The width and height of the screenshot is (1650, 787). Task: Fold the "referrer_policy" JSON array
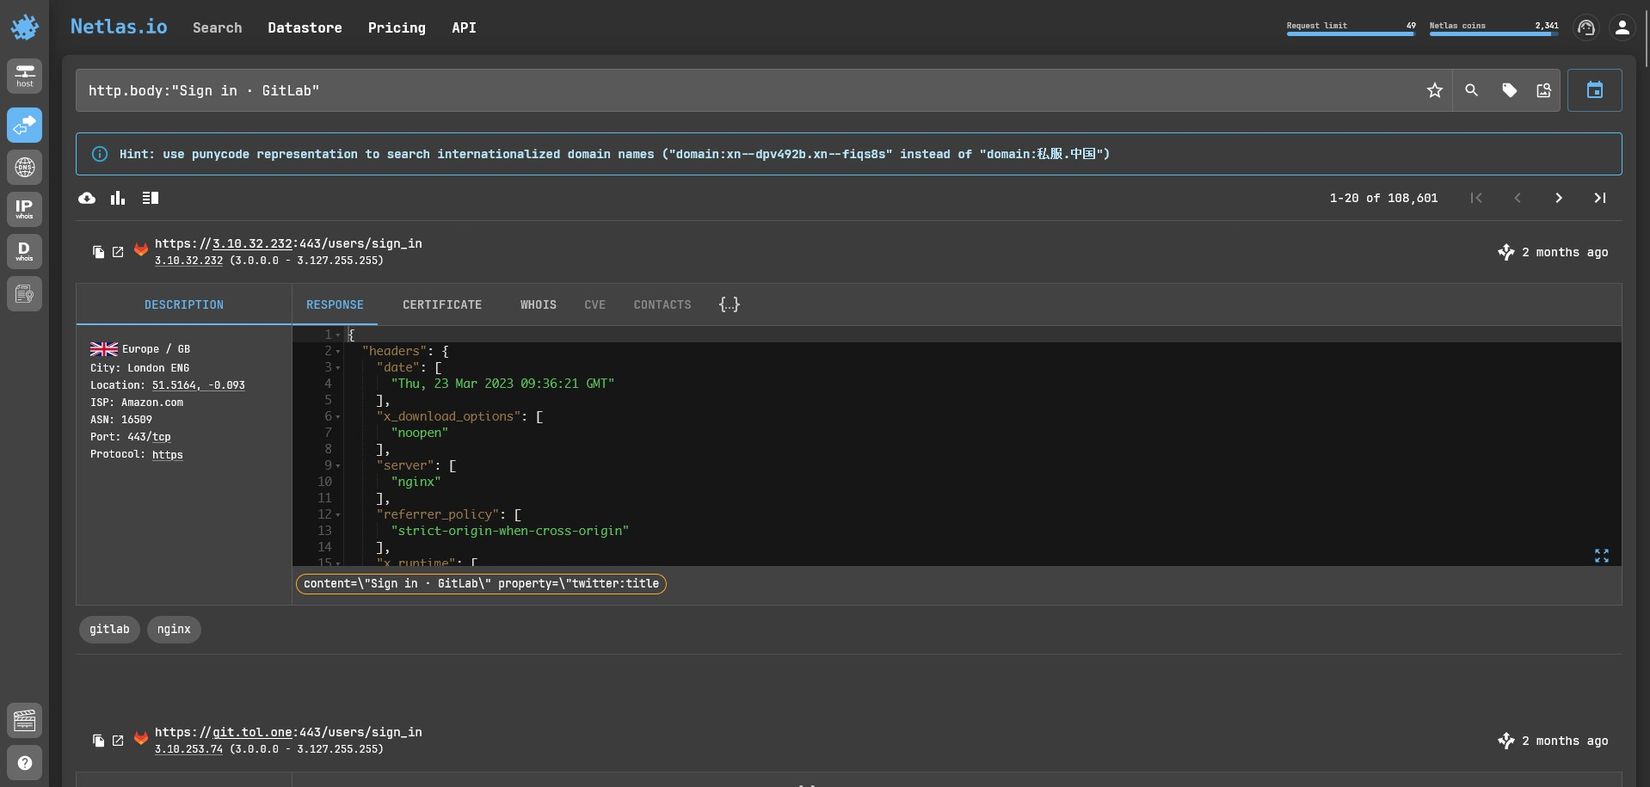[x=338, y=515]
